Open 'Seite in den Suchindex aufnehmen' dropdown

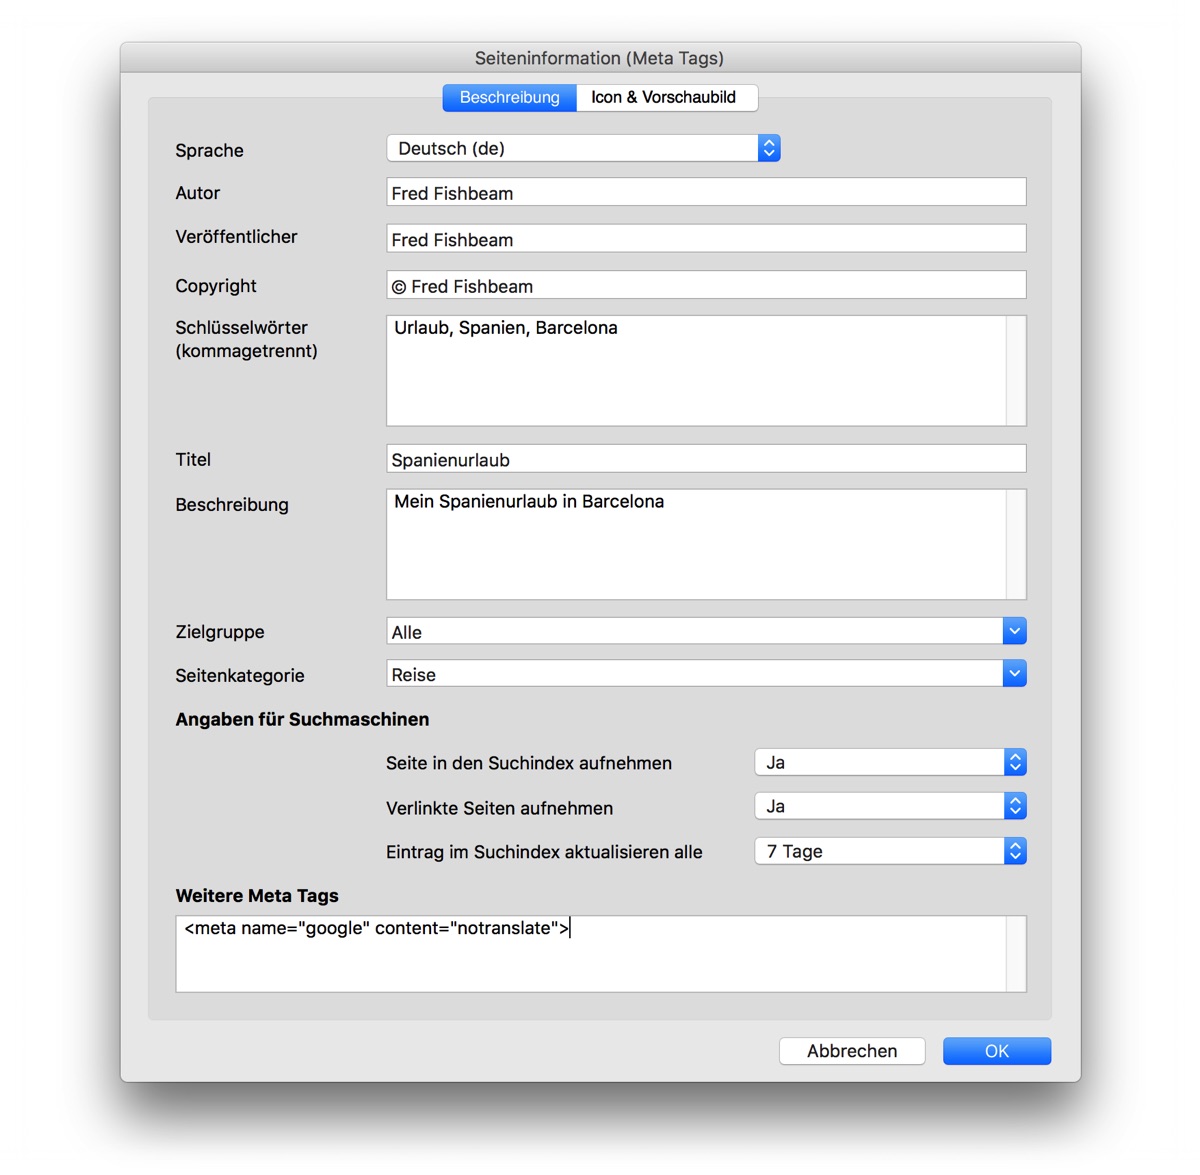(x=890, y=762)
